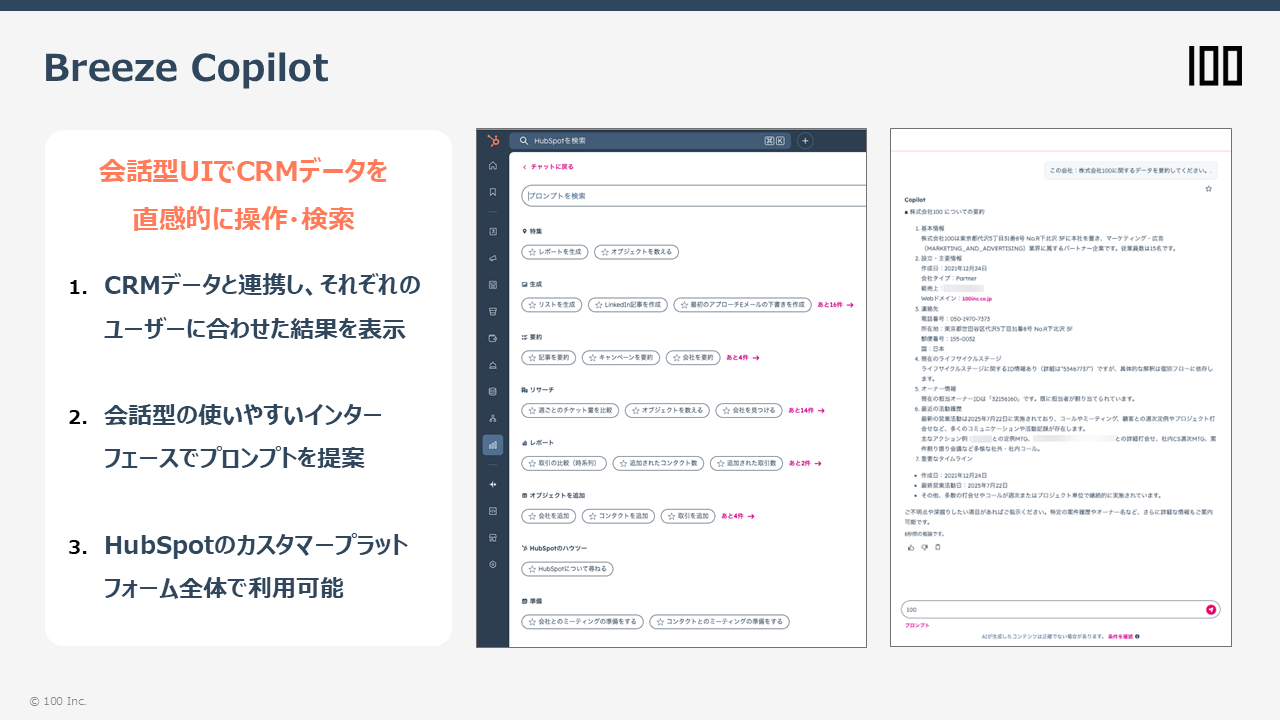
Task: Open the storefront Marketplace icon in sidebar
Action: 492,537
